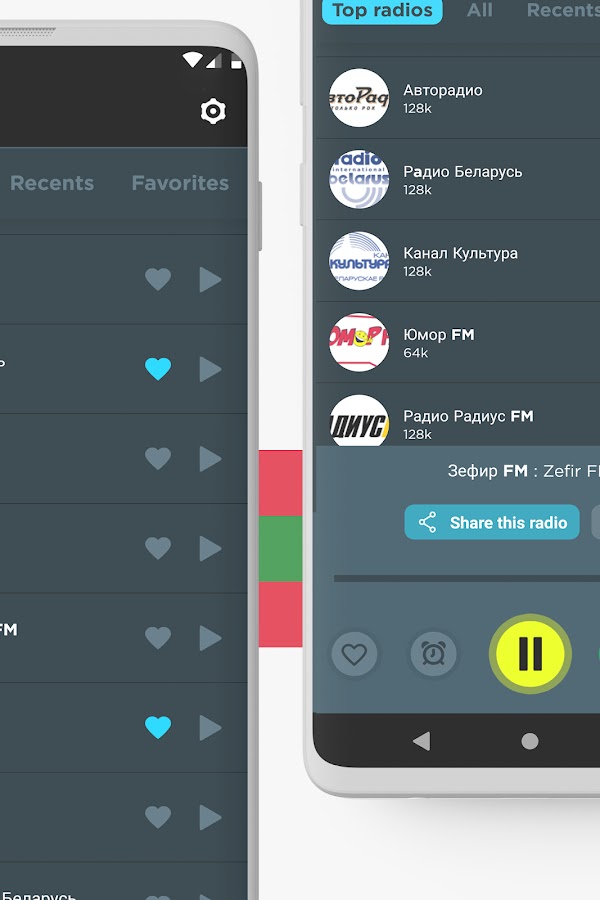Play the first station in the list
The image size is (600, 900).
click(x=210, y=279)
